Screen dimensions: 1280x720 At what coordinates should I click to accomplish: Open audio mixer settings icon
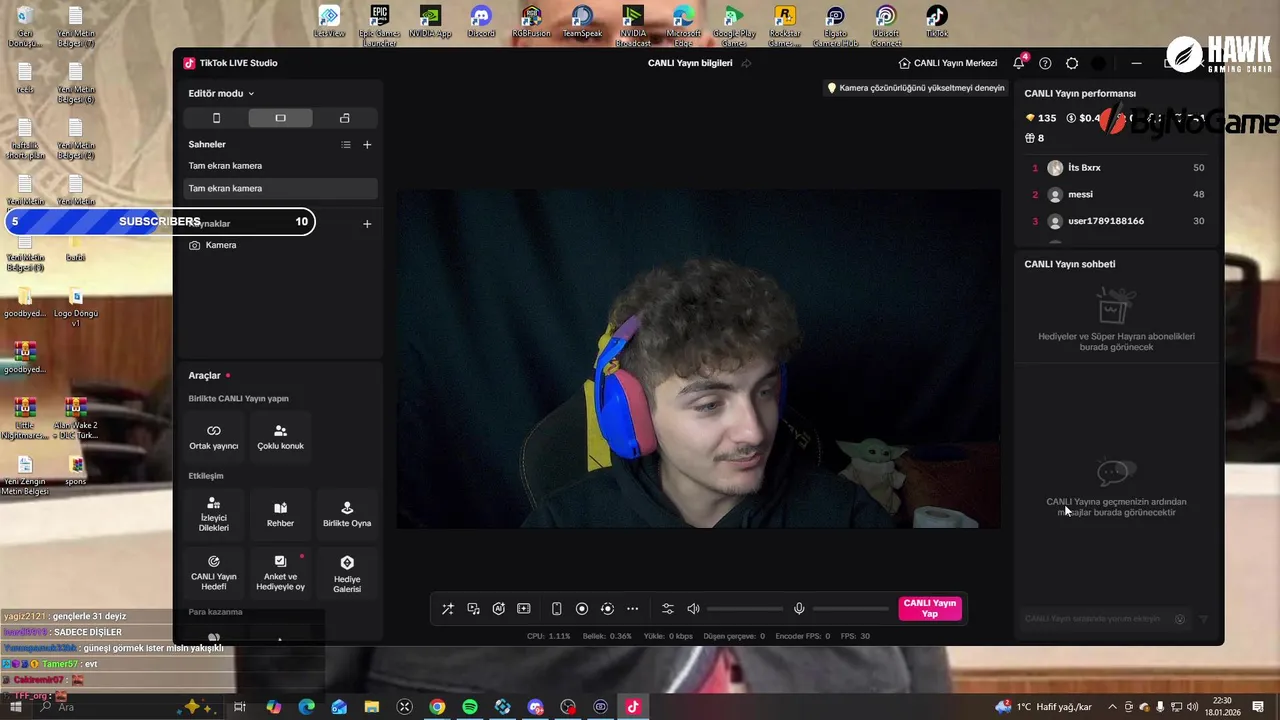click(668, 609)
